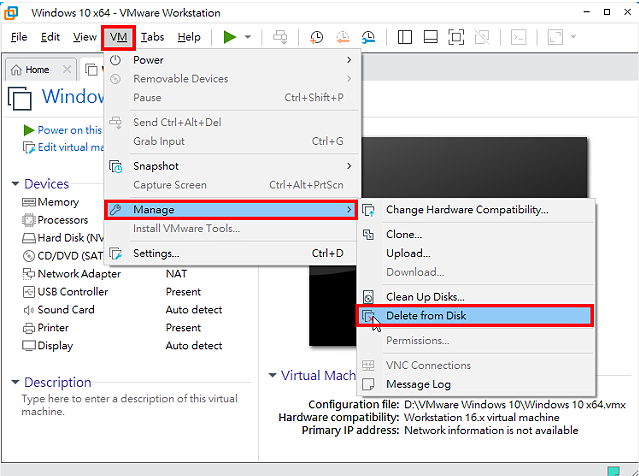
Task: Choose Clean Up Disks option
Action: [x=476, y=297]
